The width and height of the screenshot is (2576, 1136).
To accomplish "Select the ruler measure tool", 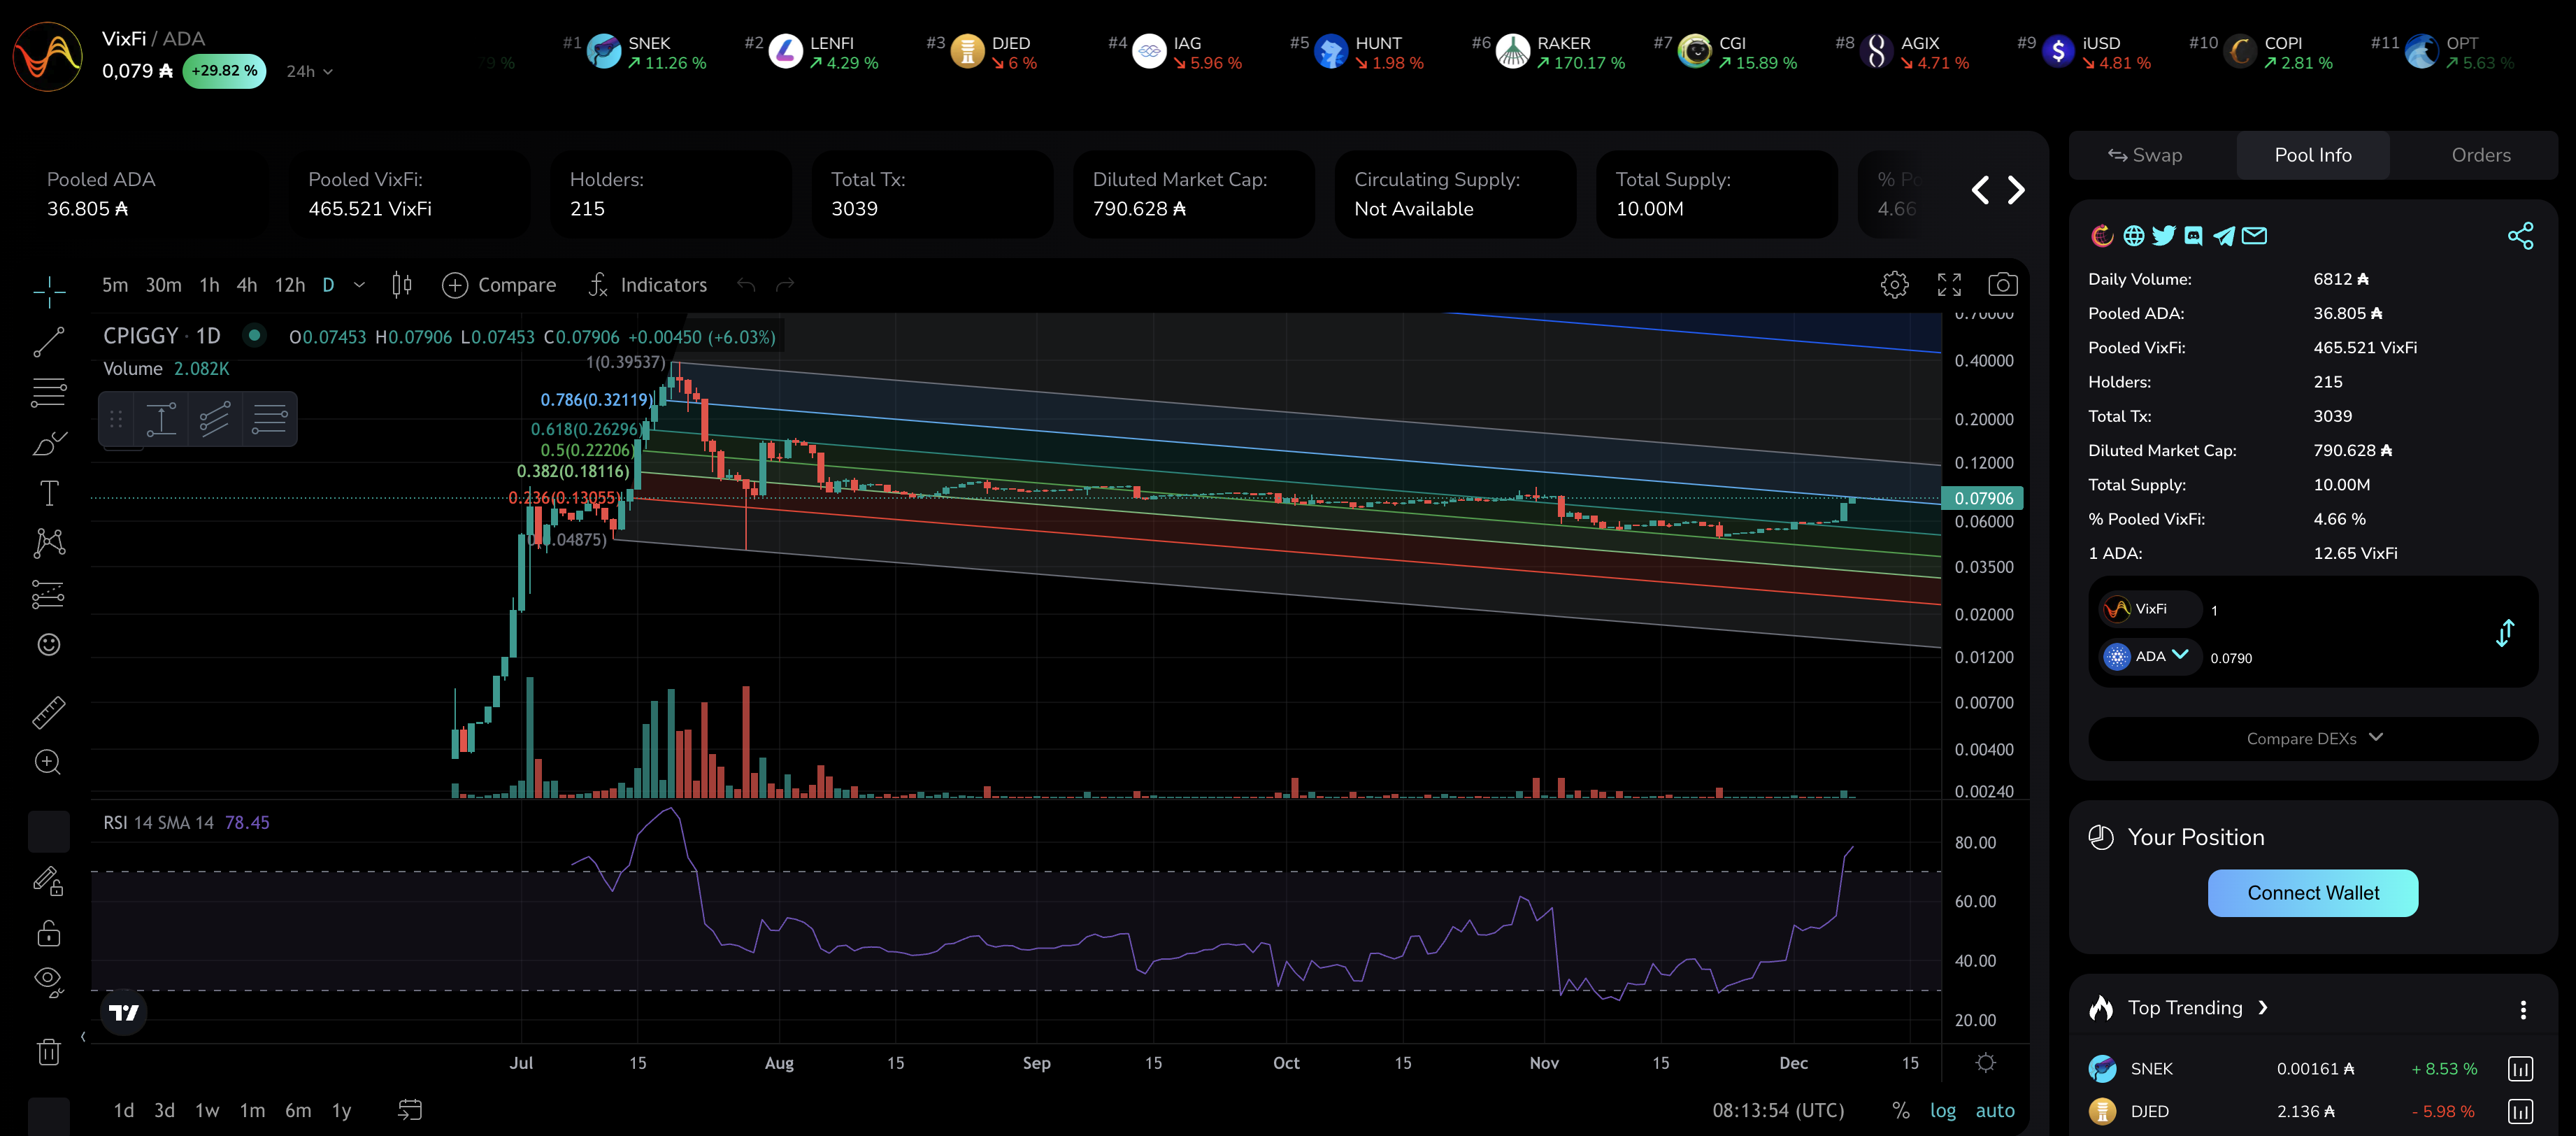I will click(49, 712).
